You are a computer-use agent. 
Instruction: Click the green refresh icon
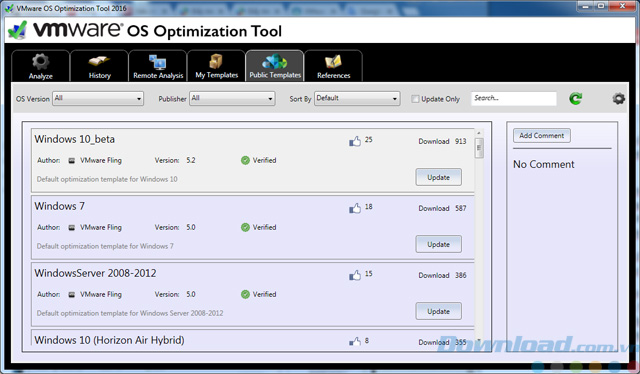(x=576, y=98)
